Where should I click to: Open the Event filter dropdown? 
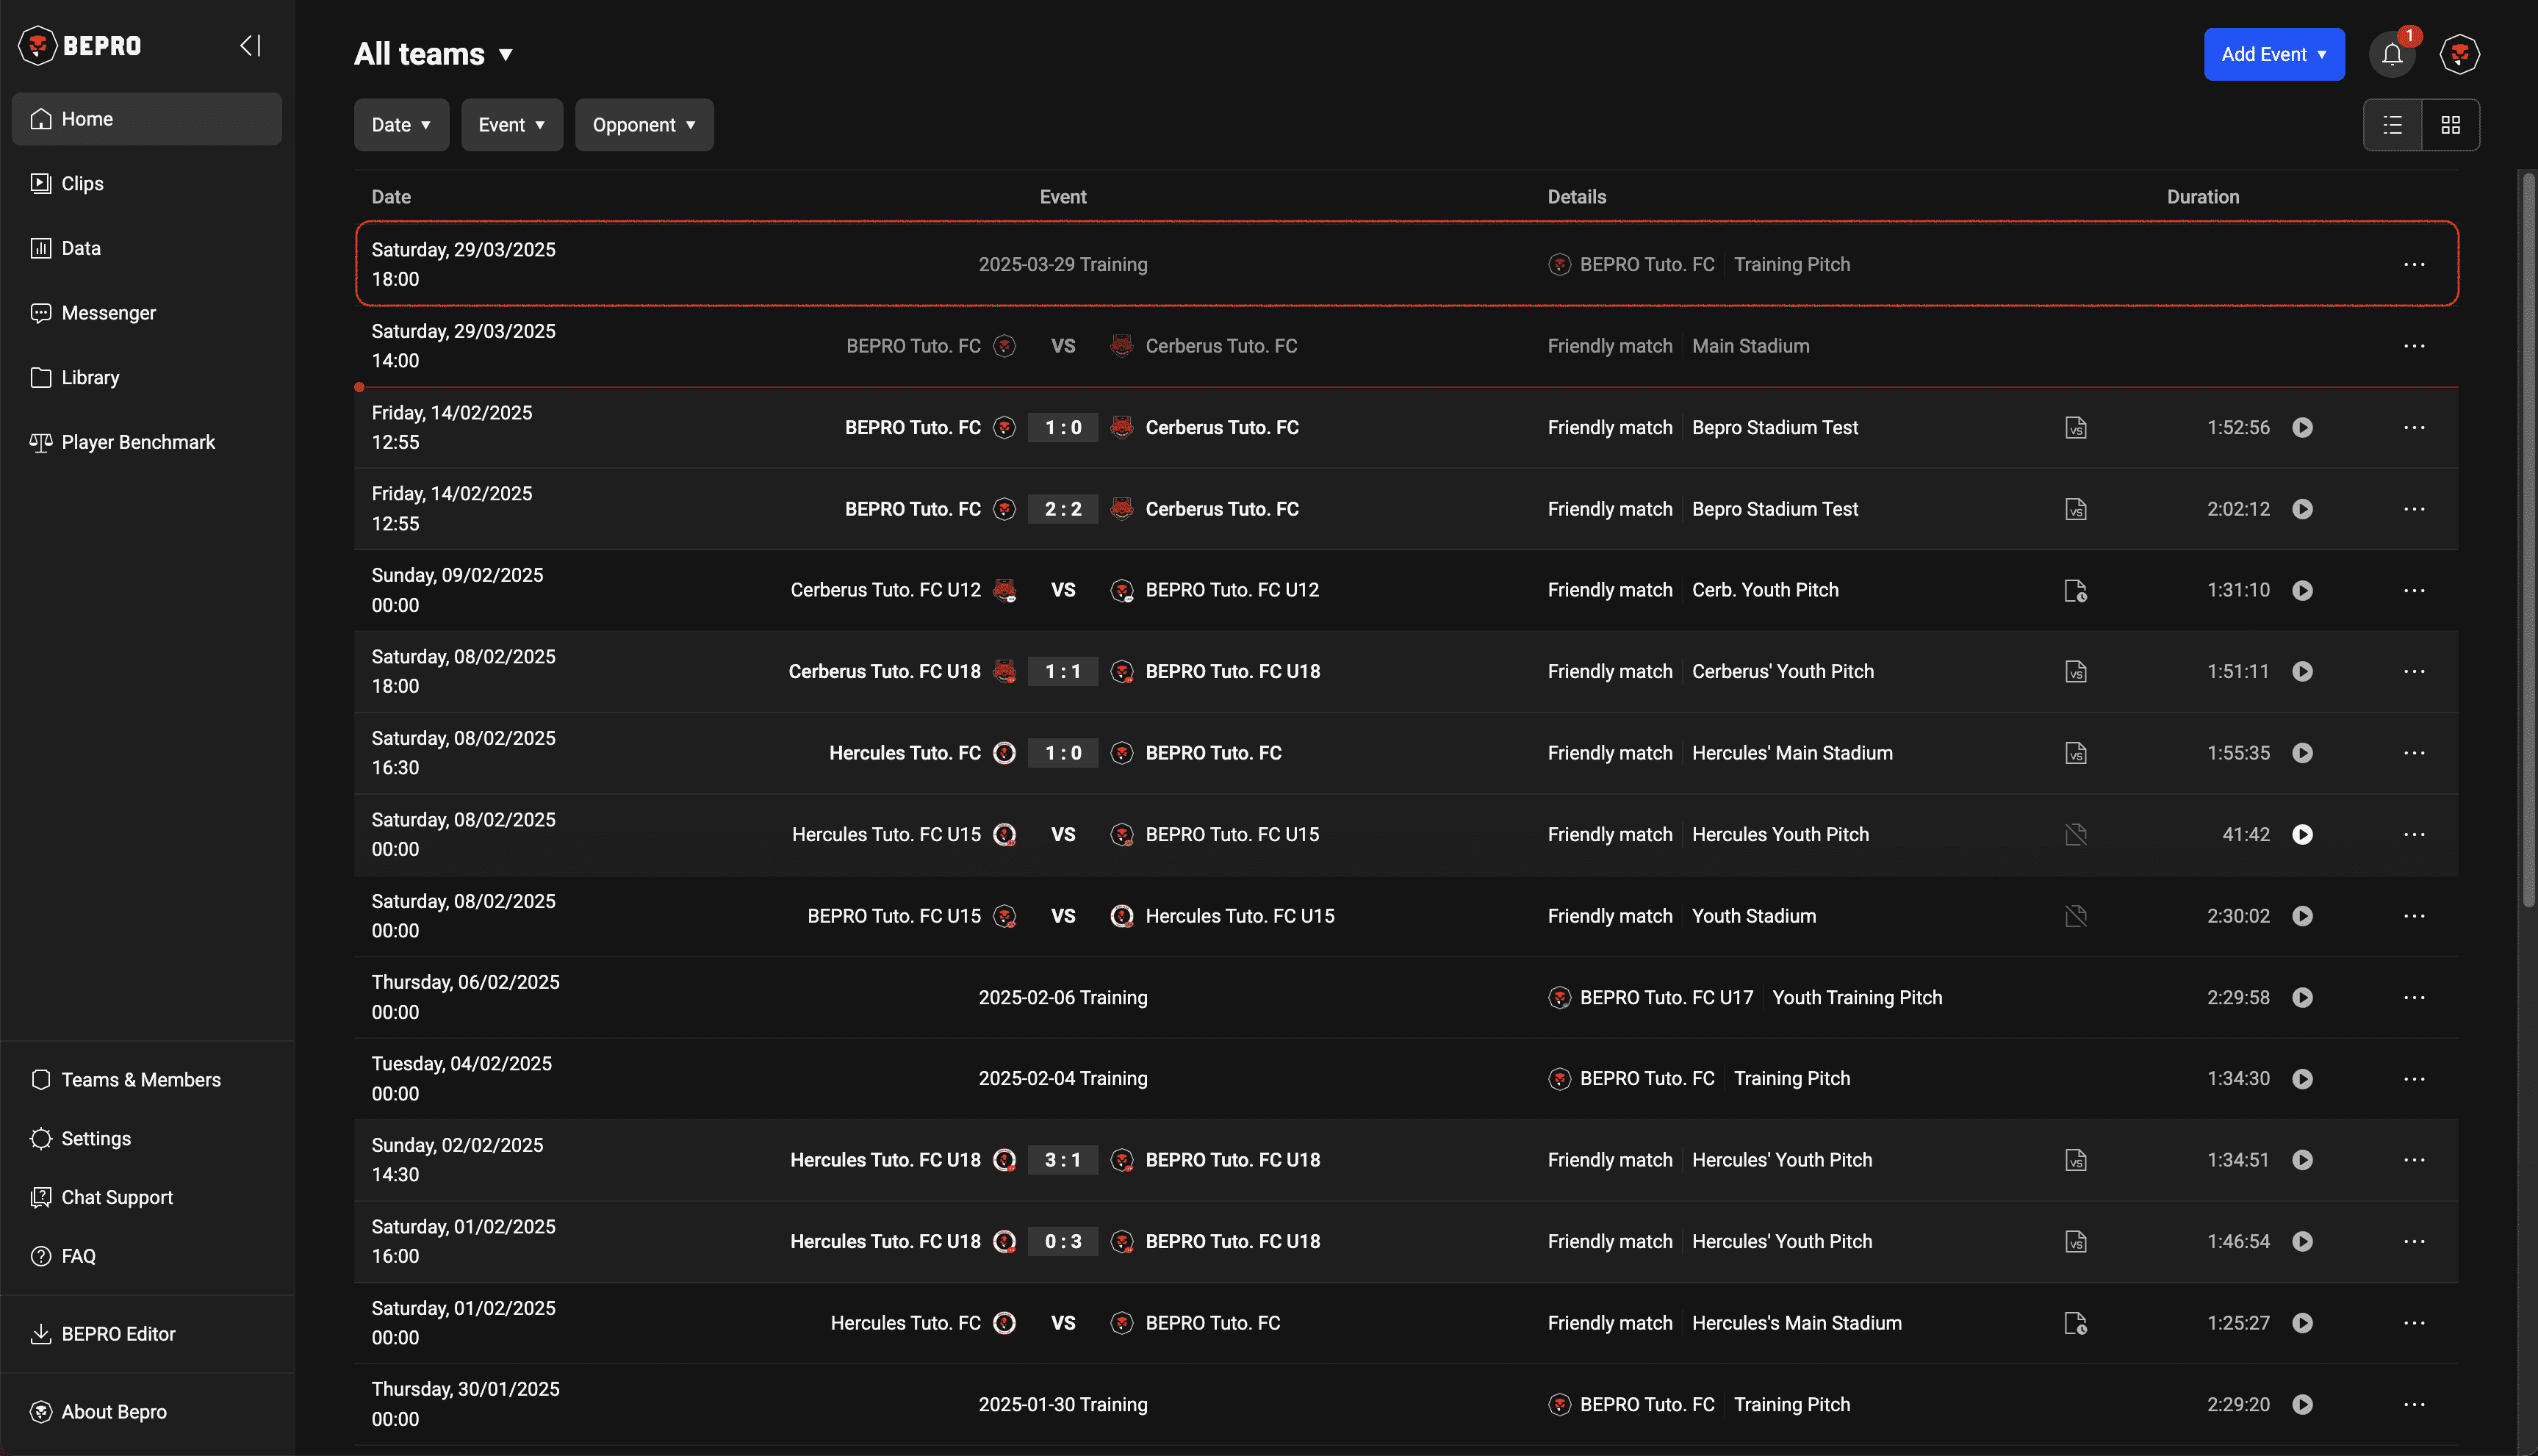pyautogui.click(x=511, y=125)
